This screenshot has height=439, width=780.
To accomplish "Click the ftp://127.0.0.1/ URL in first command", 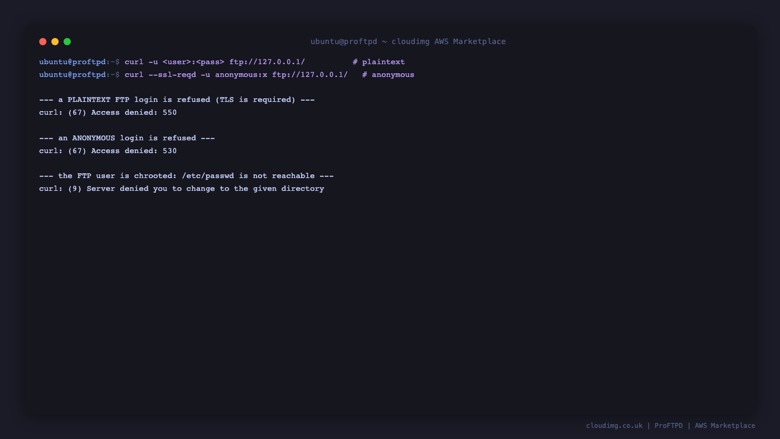I will (267, 62).
